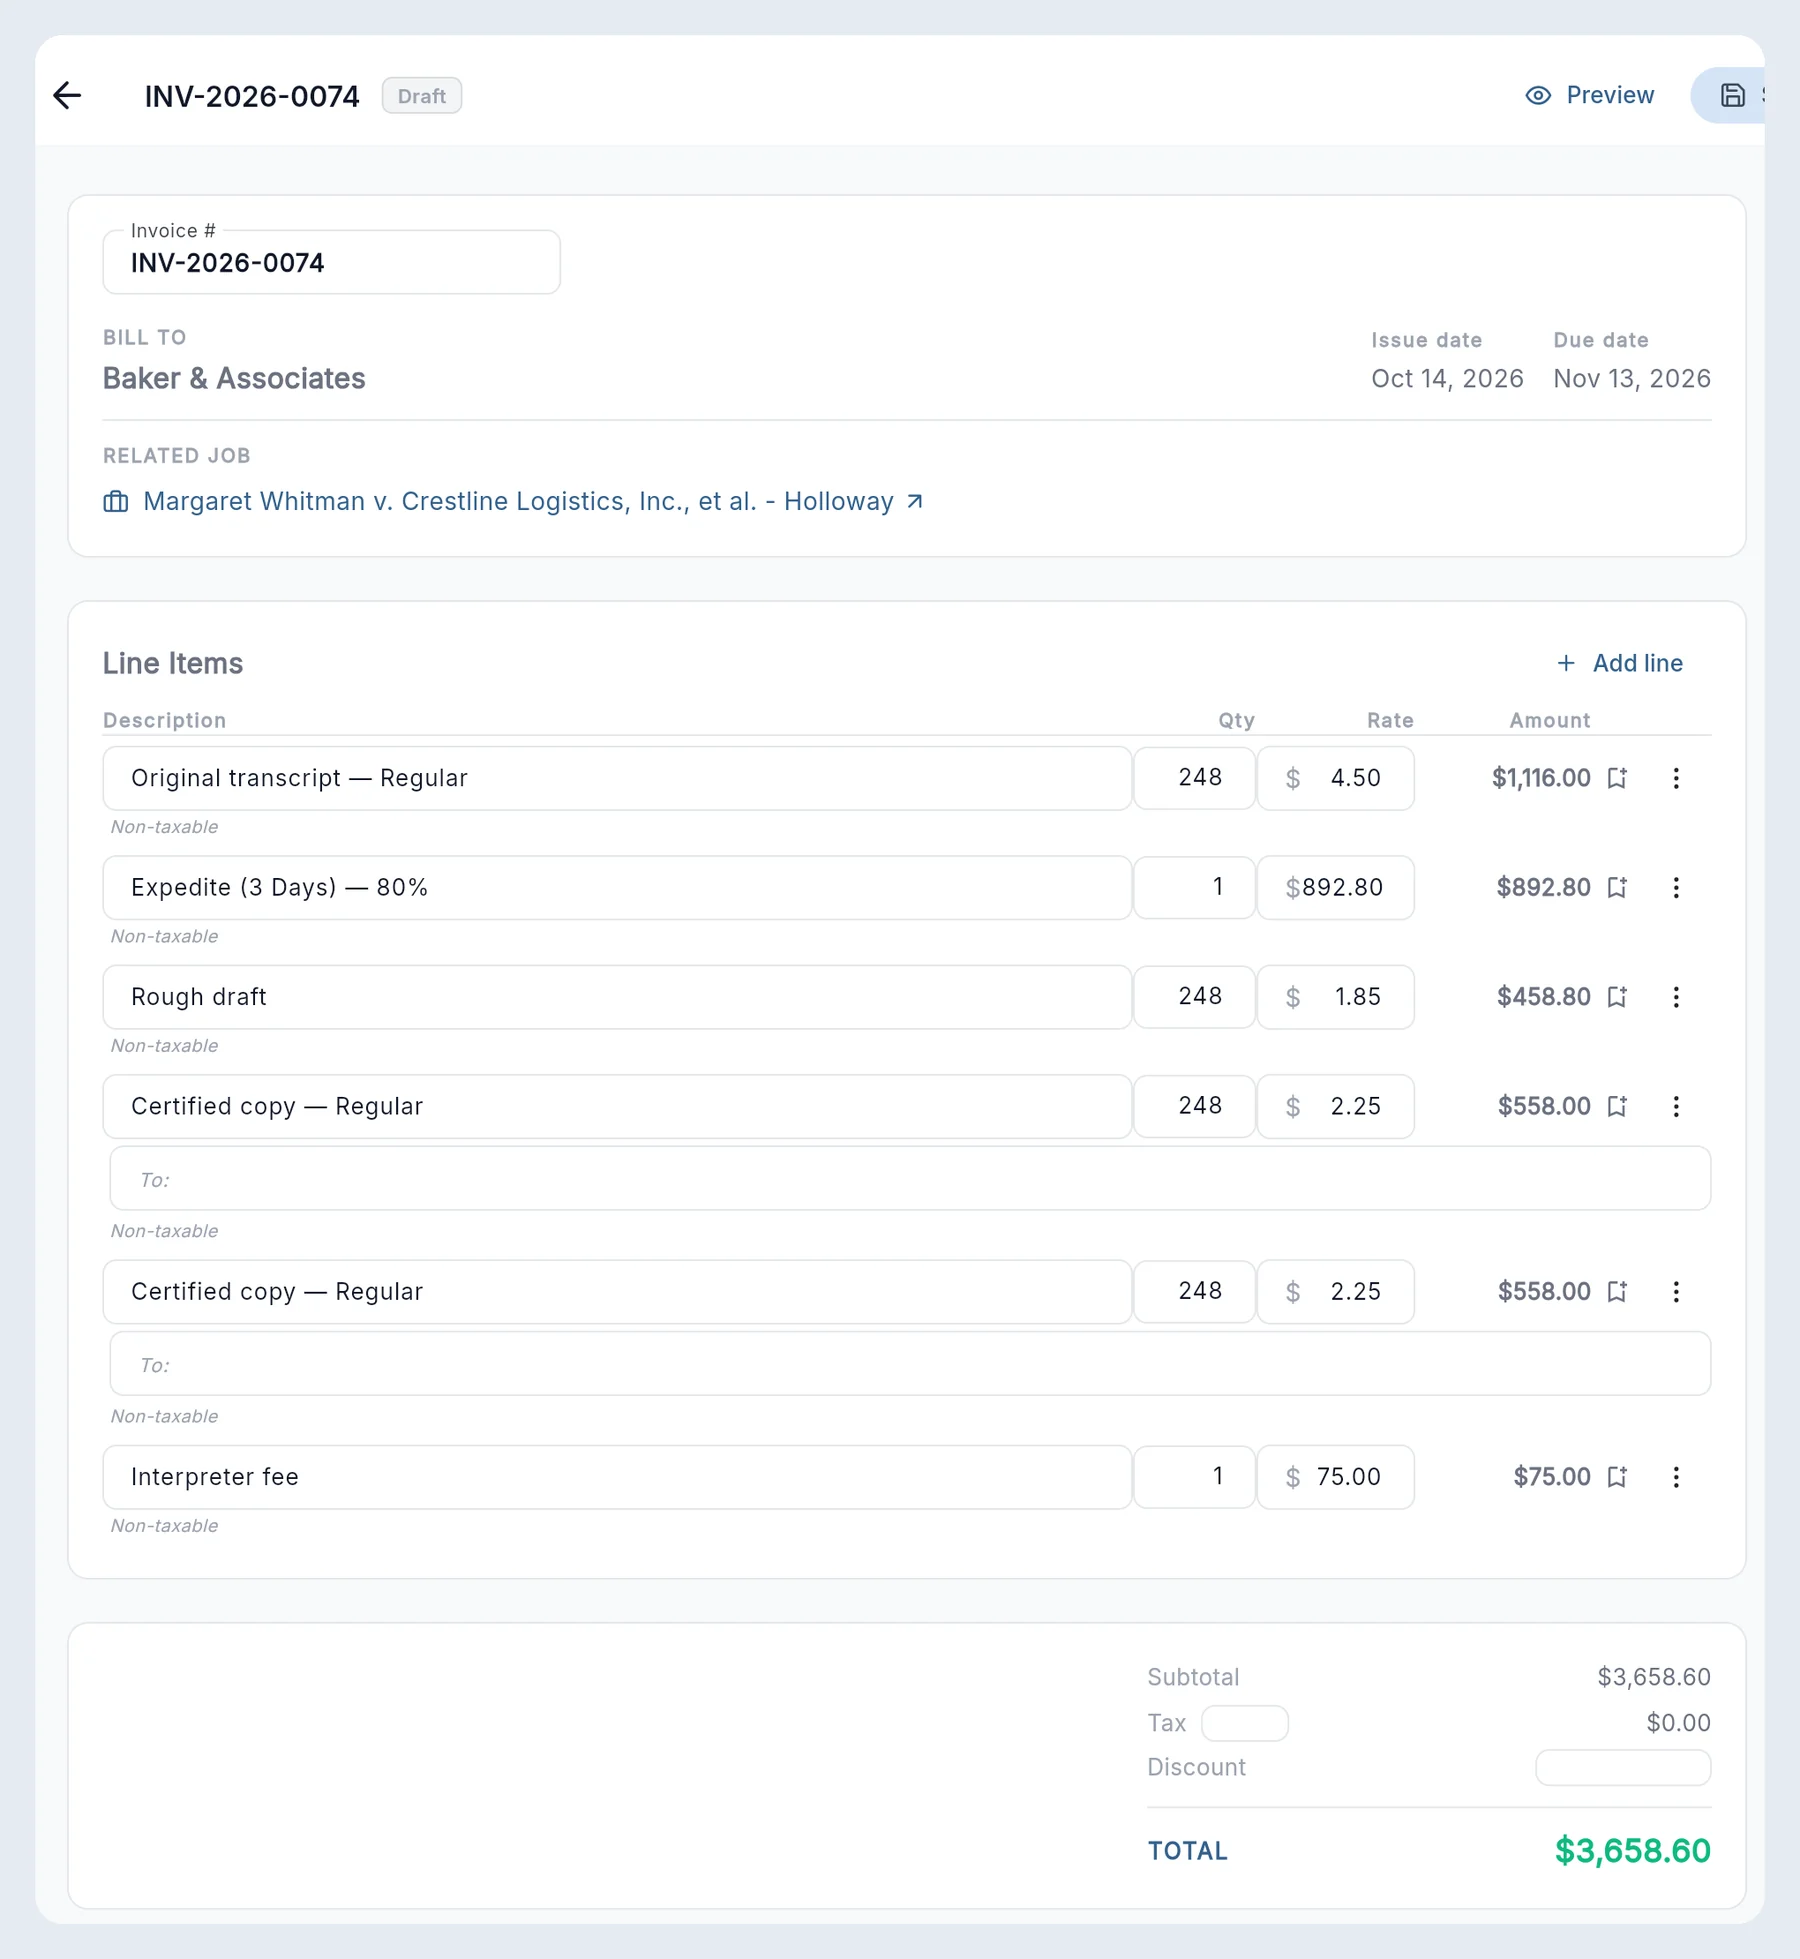Edit rate 1.85 for Rough draft

click(x=1335, y=997)
